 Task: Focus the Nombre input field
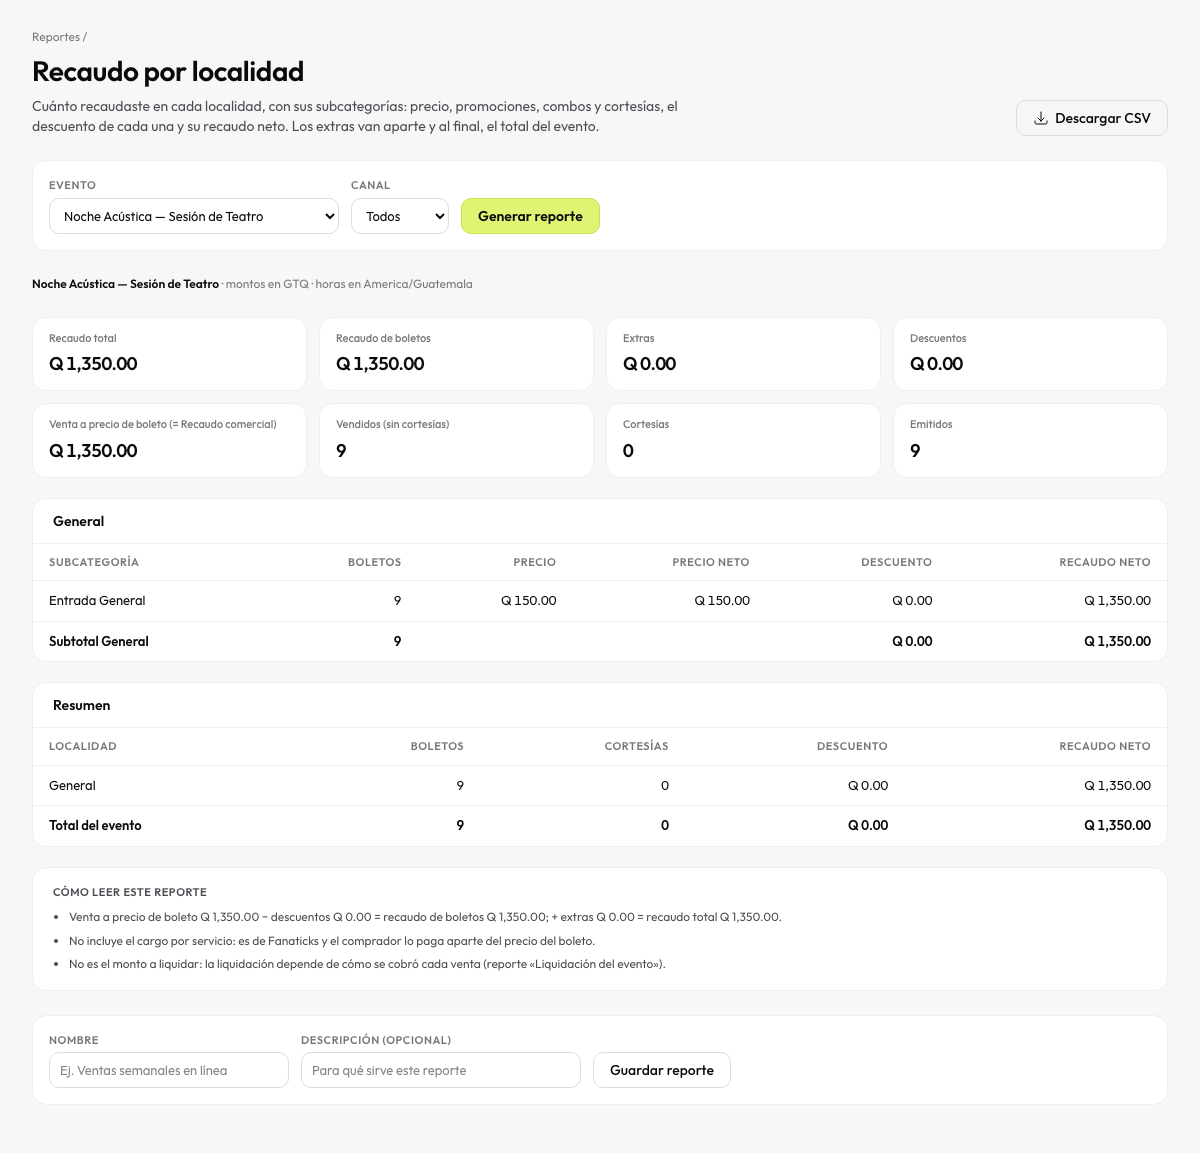coord(169,1070)
